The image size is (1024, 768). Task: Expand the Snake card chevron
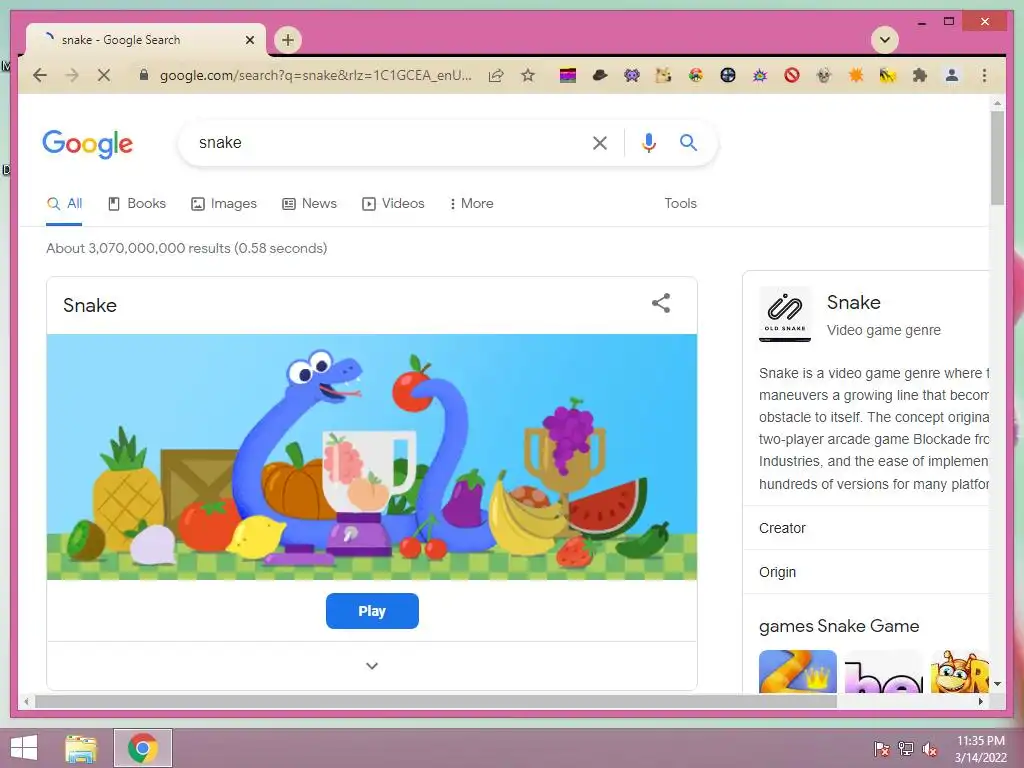372,665
